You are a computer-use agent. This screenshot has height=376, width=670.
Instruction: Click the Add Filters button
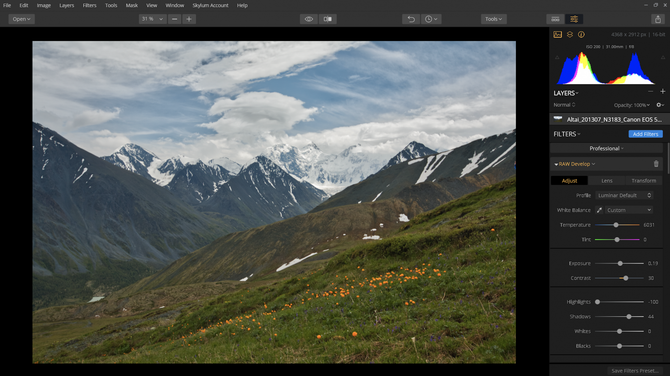tap(645, 134)
